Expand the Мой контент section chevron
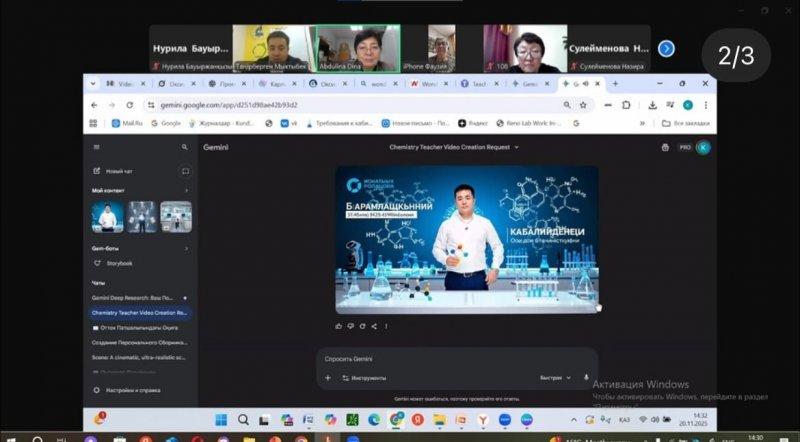800x442 pixels. coord(186,190)
